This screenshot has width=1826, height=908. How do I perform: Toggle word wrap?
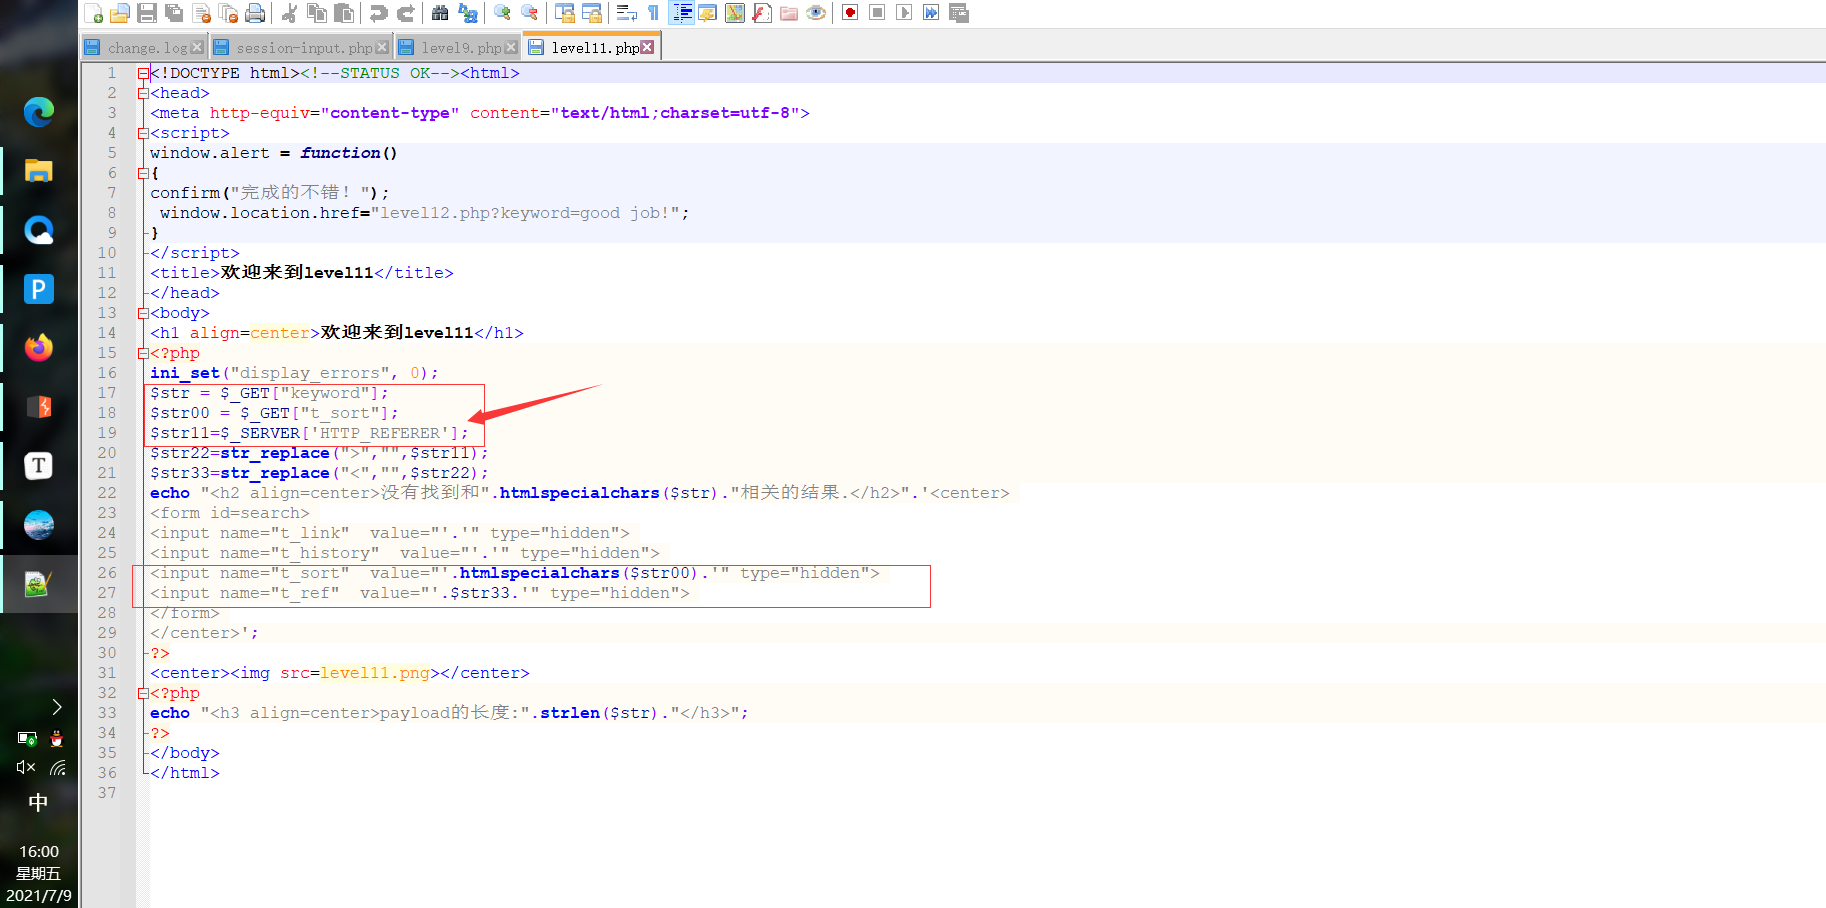627,13
